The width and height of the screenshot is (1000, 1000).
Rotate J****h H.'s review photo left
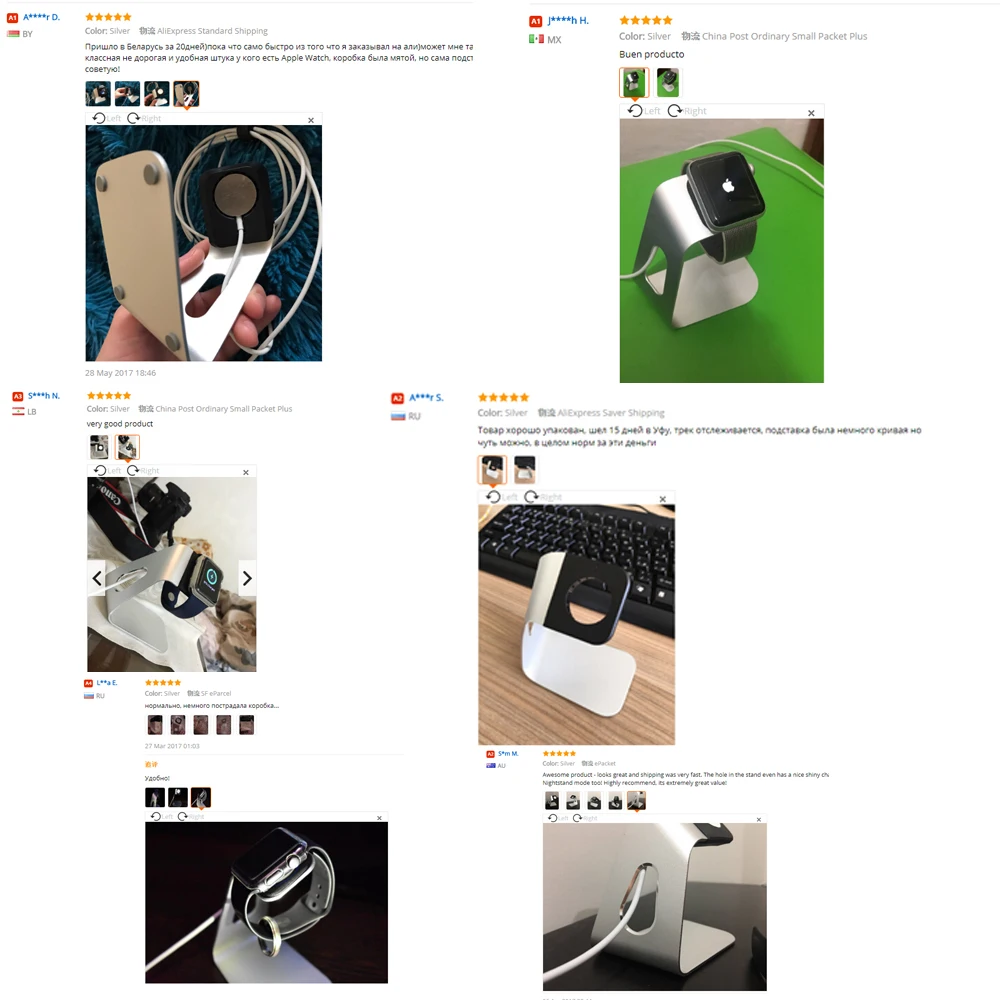click(644, 110)
